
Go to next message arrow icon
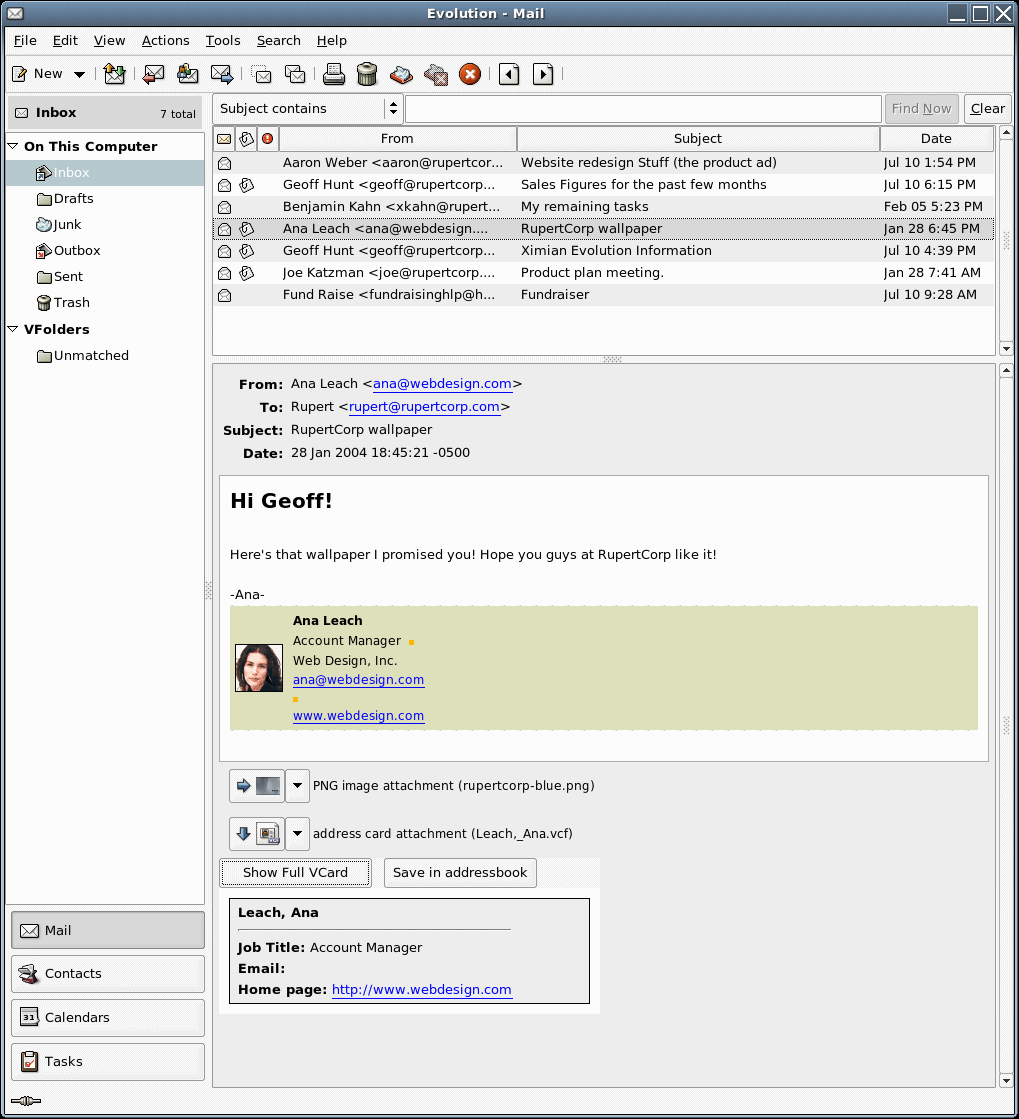tap(543, 74)
